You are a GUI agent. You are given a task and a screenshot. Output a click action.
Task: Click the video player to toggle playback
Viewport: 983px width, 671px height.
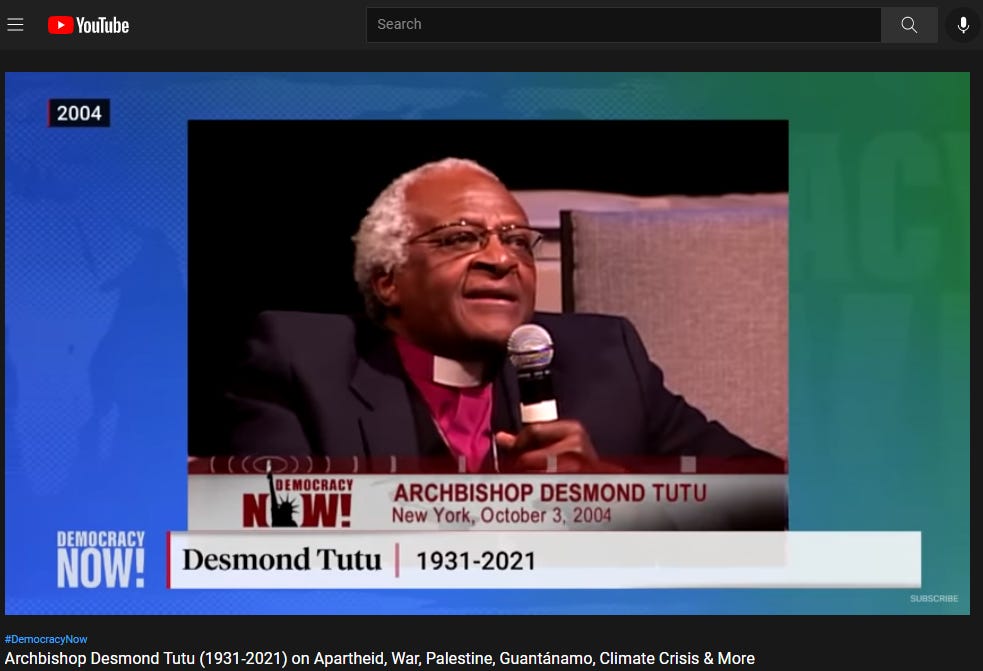(x=487, y=343)
